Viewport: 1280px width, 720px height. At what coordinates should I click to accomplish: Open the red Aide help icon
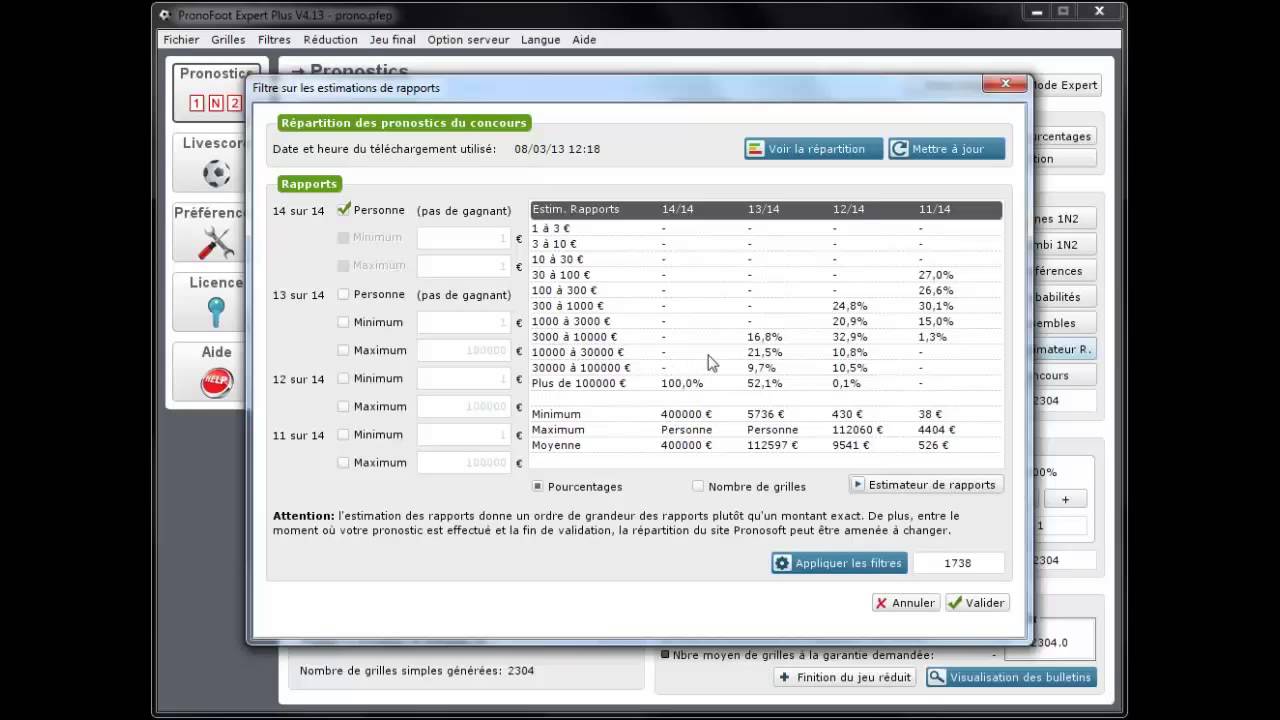coord(216,381)
